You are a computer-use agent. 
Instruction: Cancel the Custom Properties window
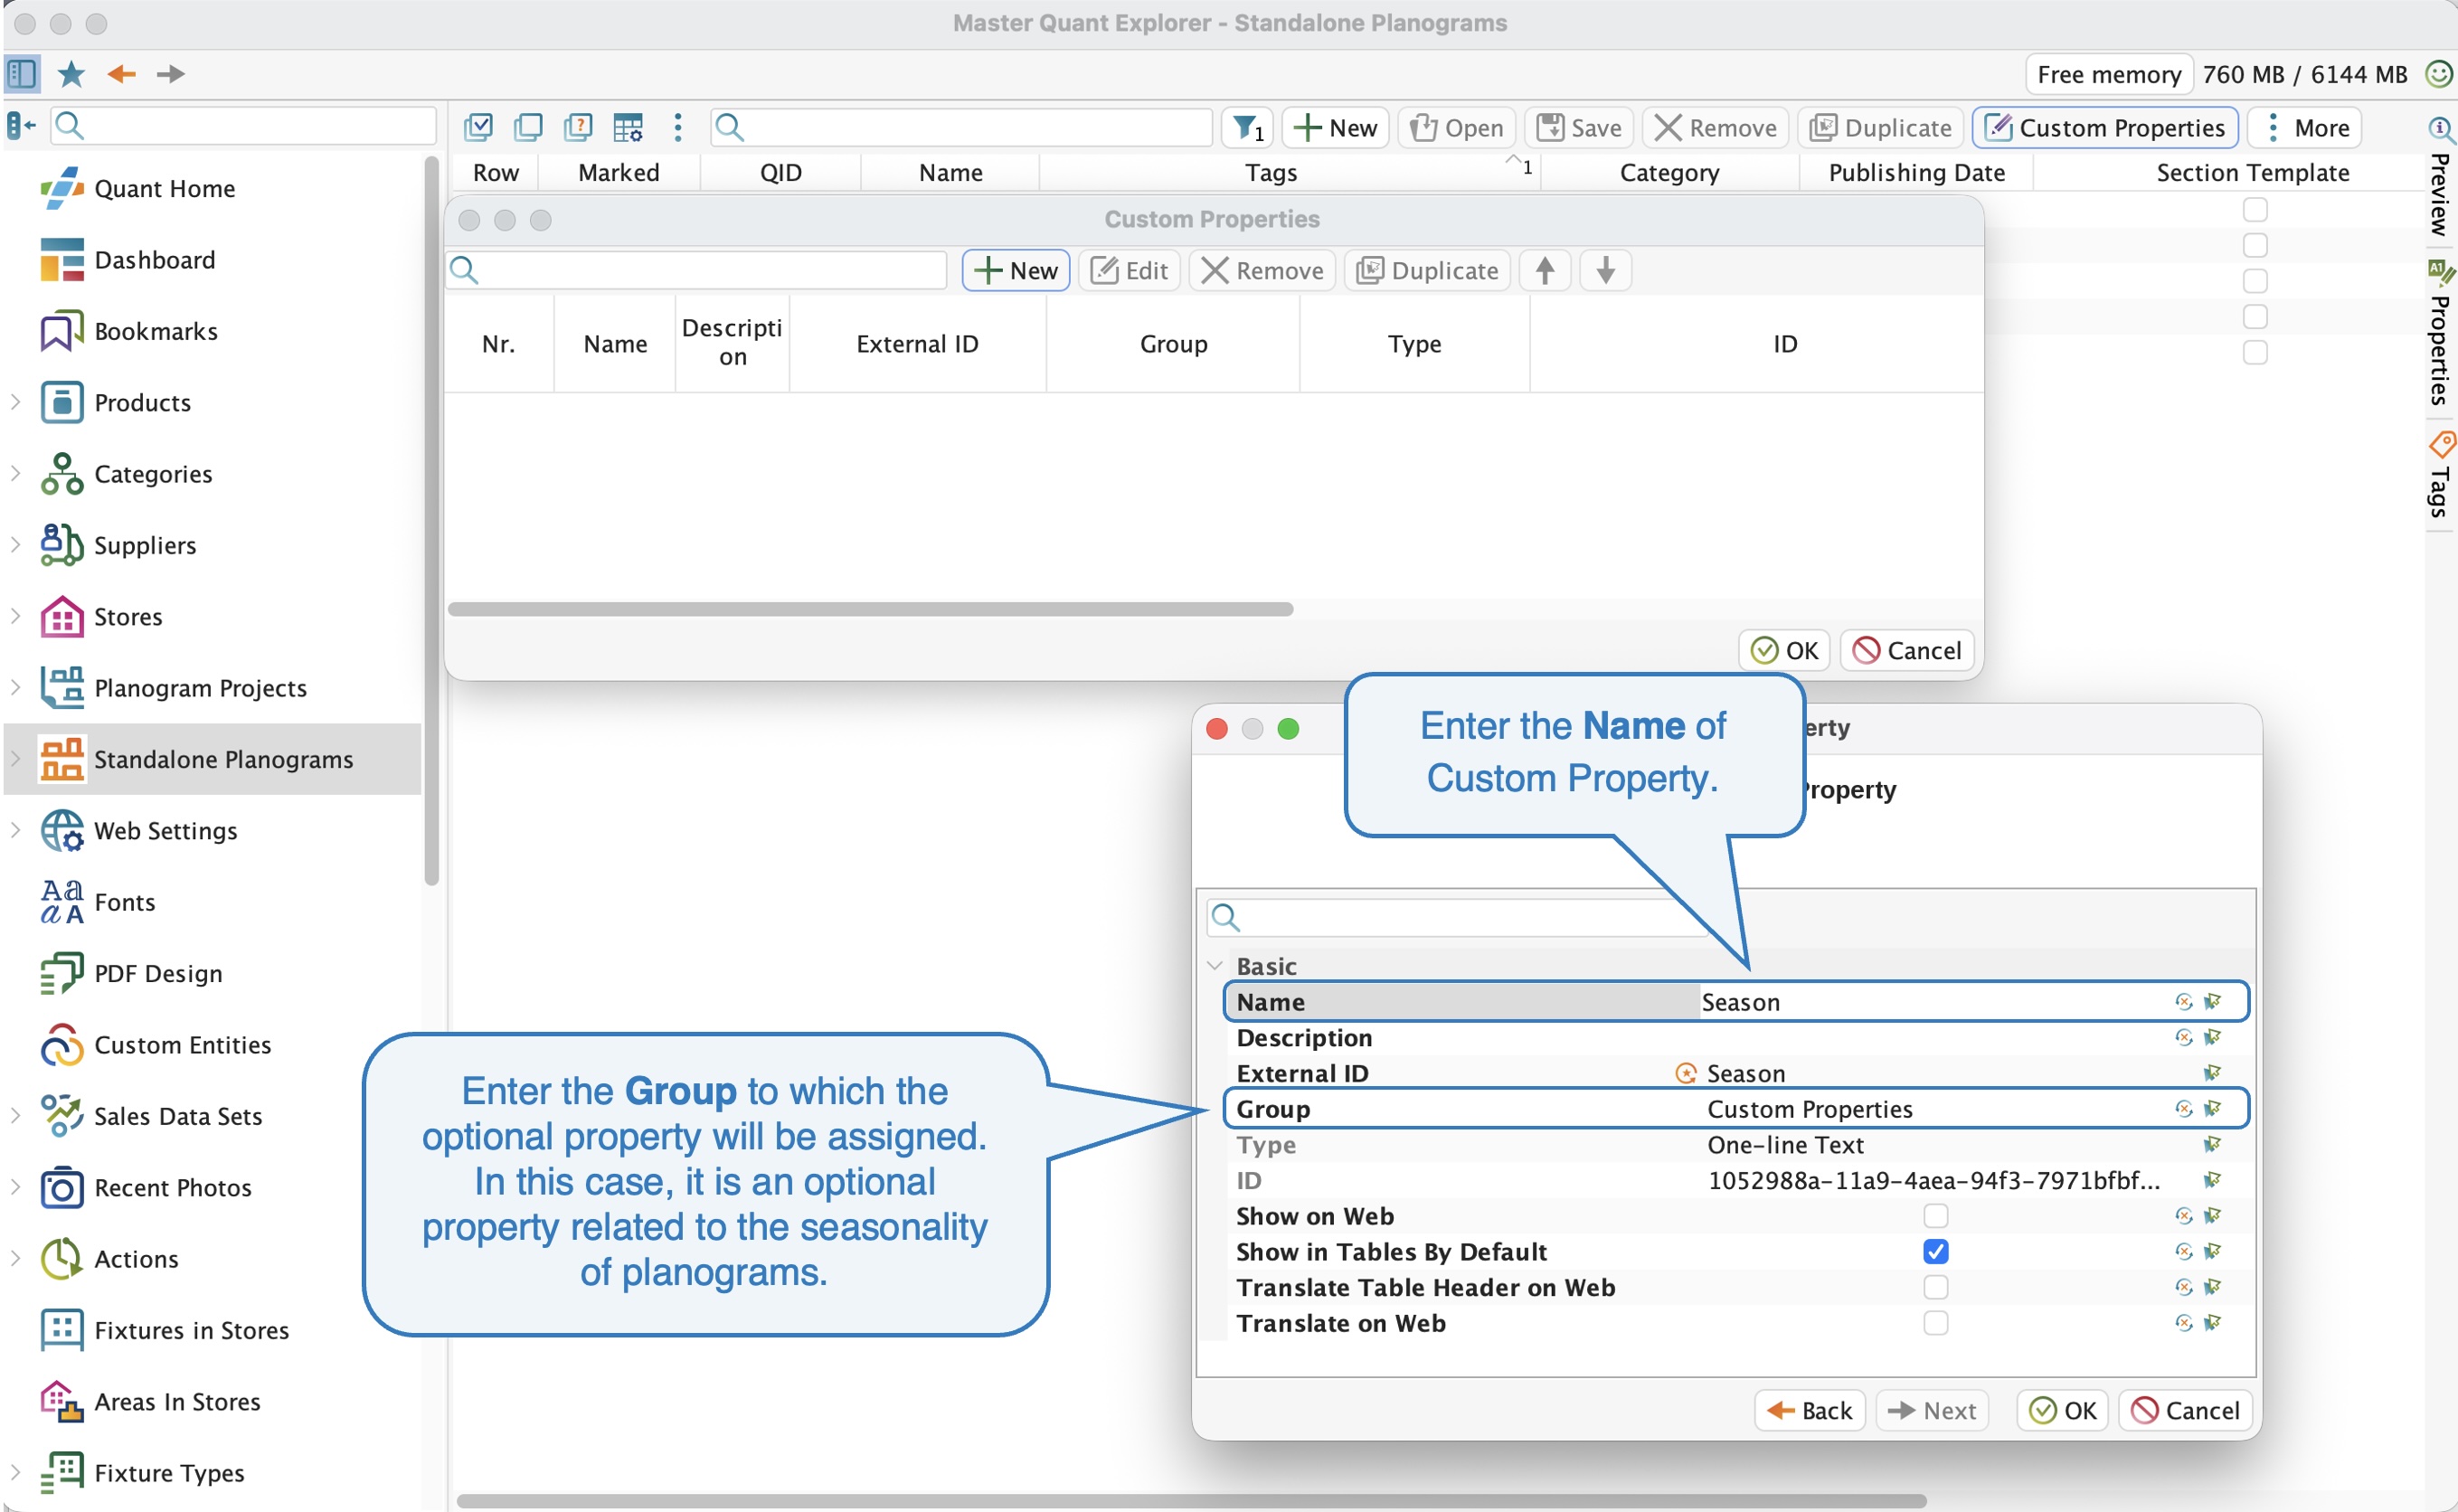click(x=1907, y=650)
